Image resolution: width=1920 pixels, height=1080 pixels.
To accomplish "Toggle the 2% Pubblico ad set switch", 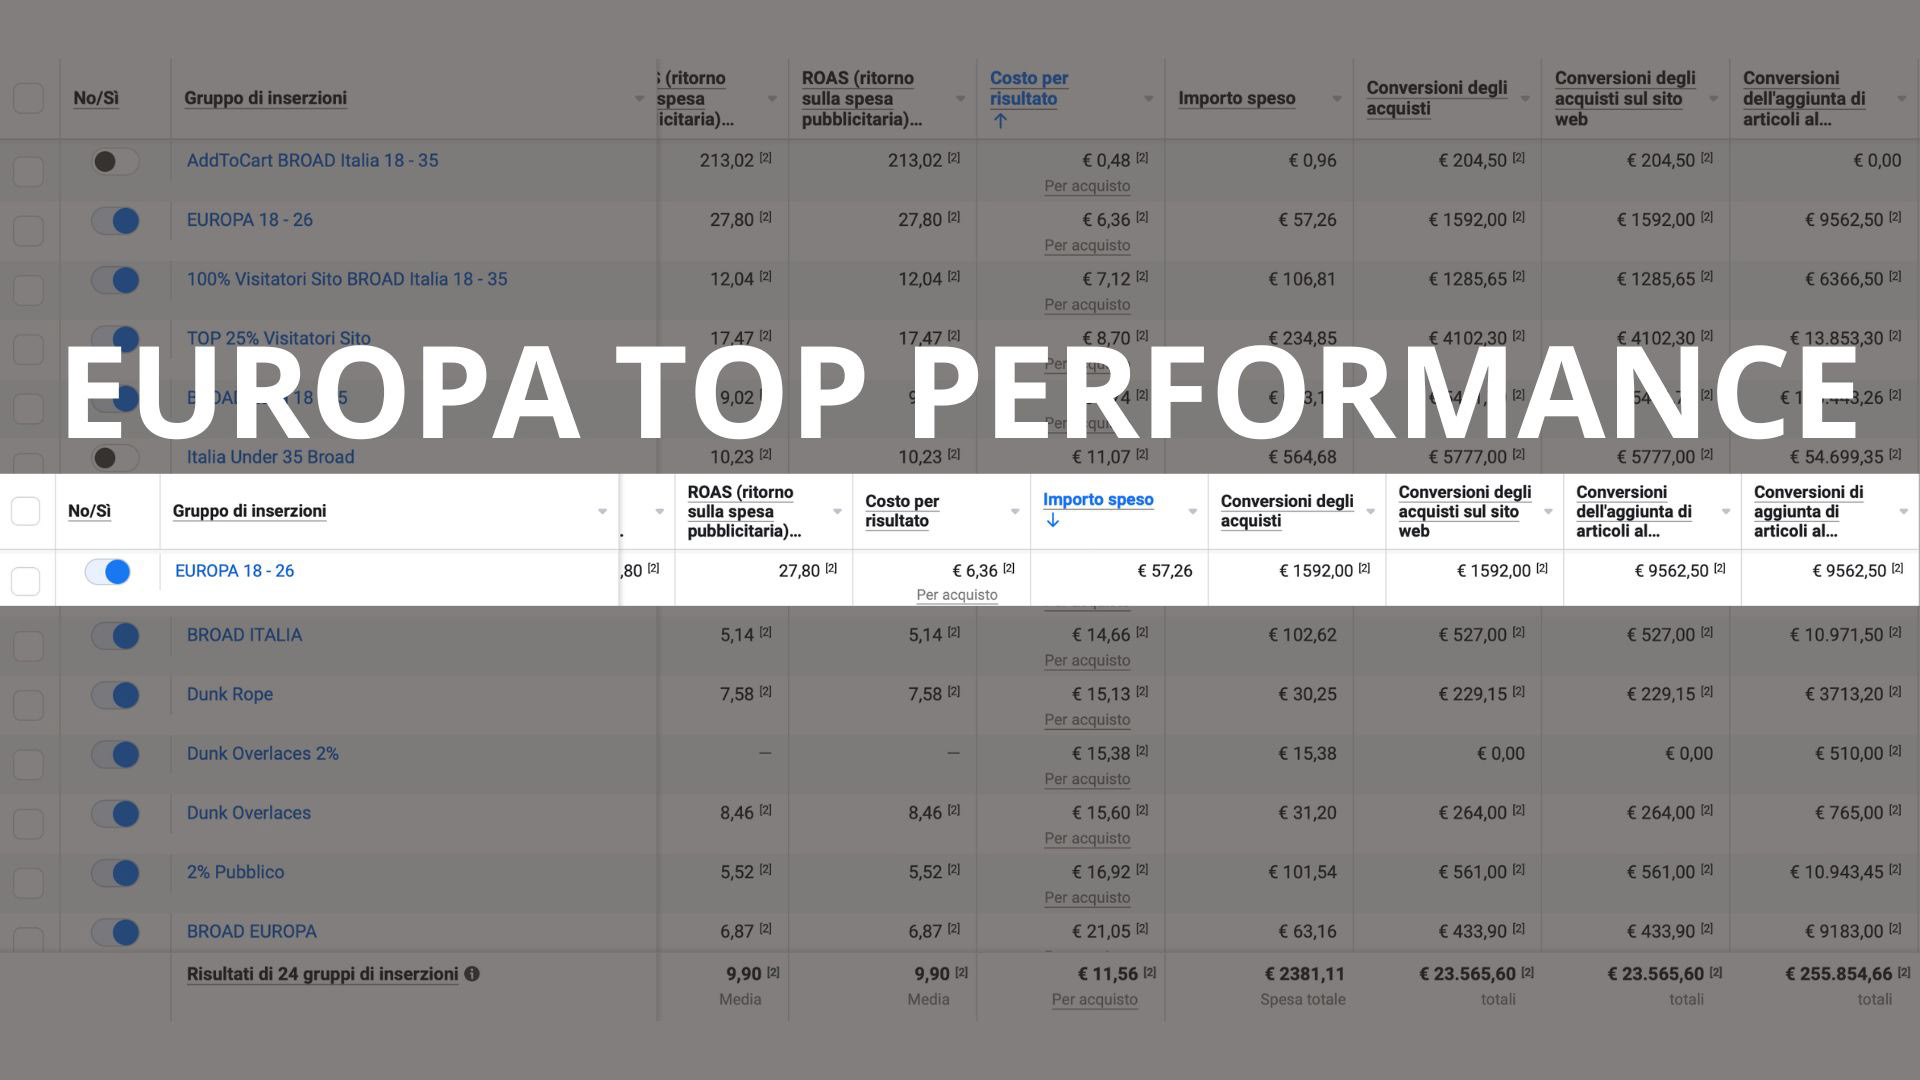I will coord(115,873).
